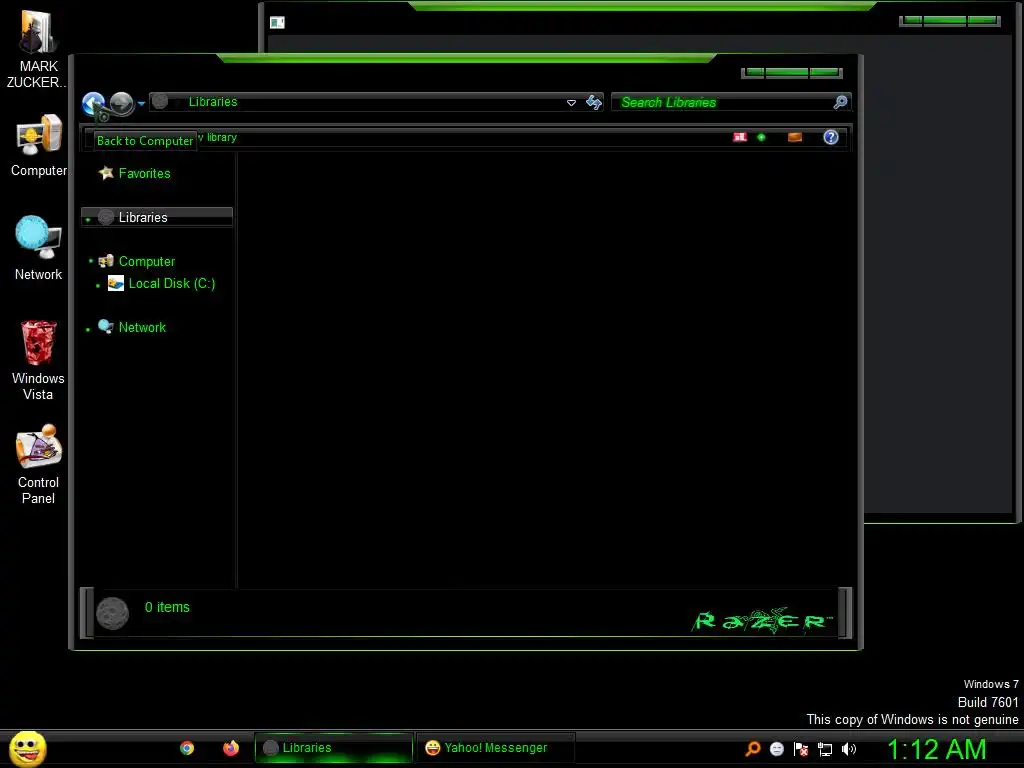This screenshot has width=1024, height=768.
Task: Maximize the Libraries window
Action: [x=787, y=72]
